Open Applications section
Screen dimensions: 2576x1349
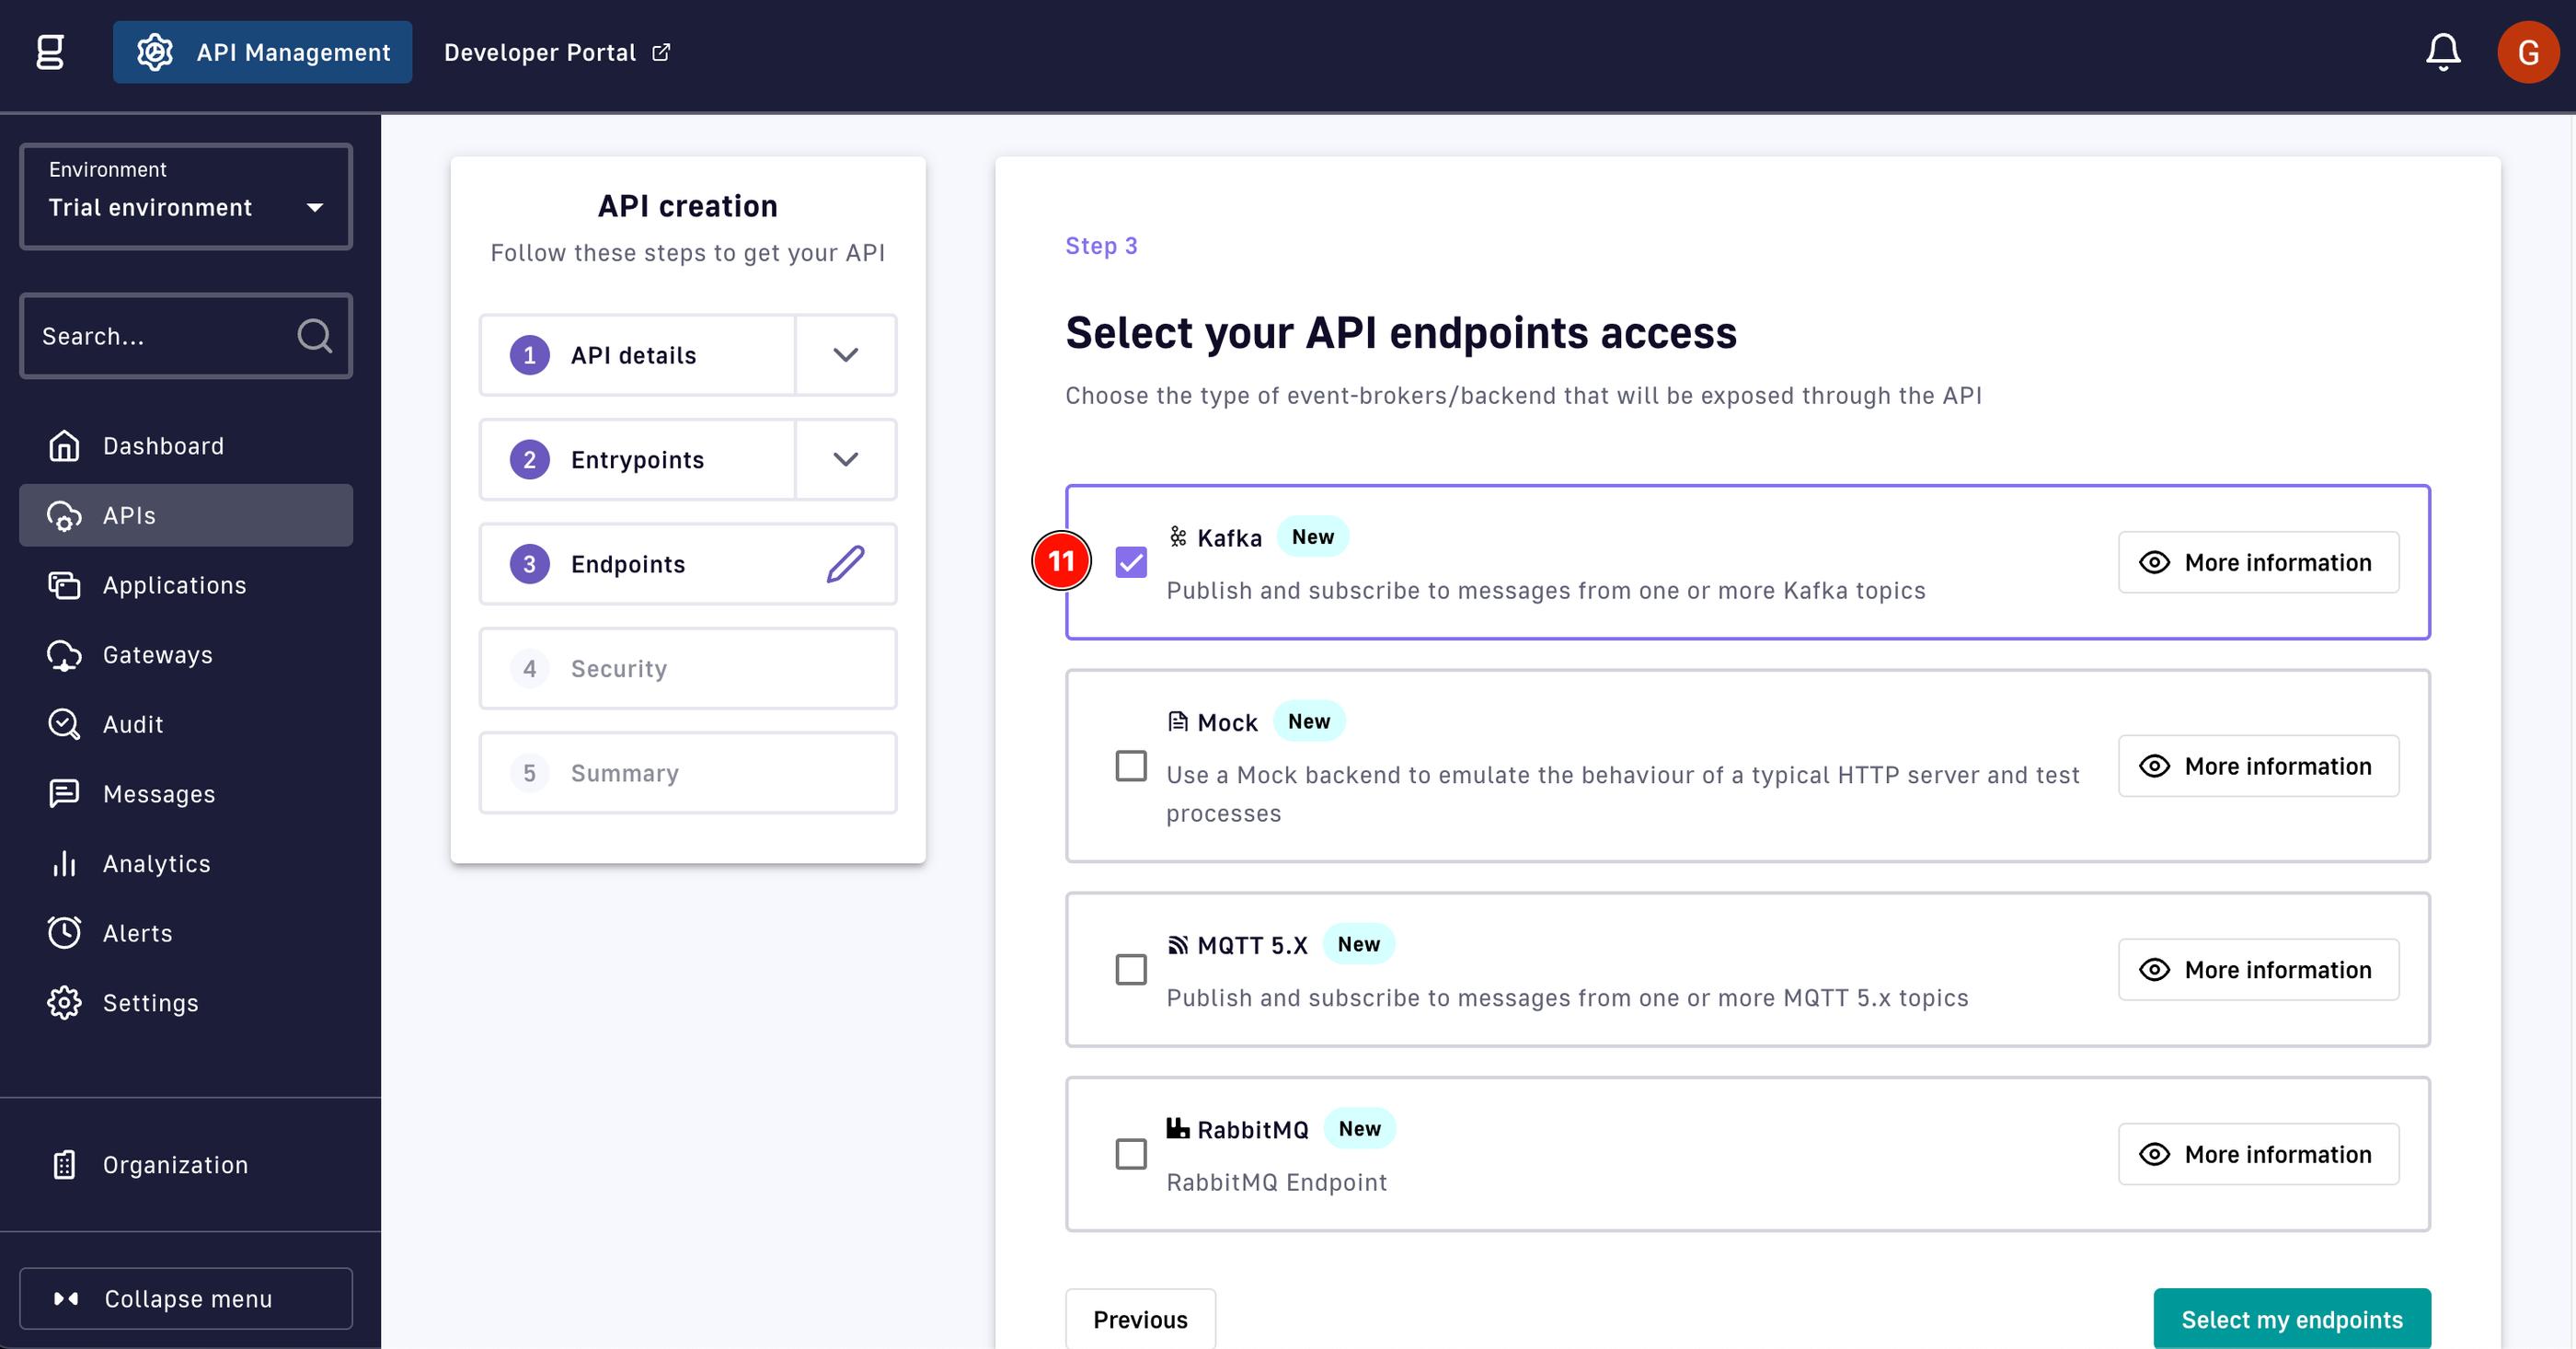pos(174,584)
